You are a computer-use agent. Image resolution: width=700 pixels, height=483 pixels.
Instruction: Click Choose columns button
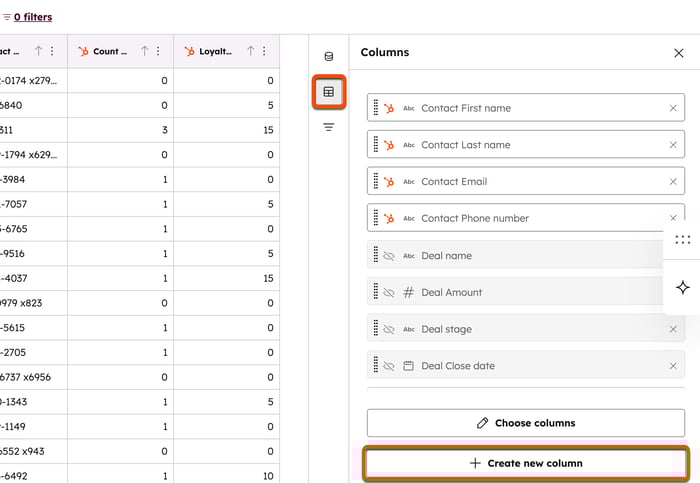[526, 423]
